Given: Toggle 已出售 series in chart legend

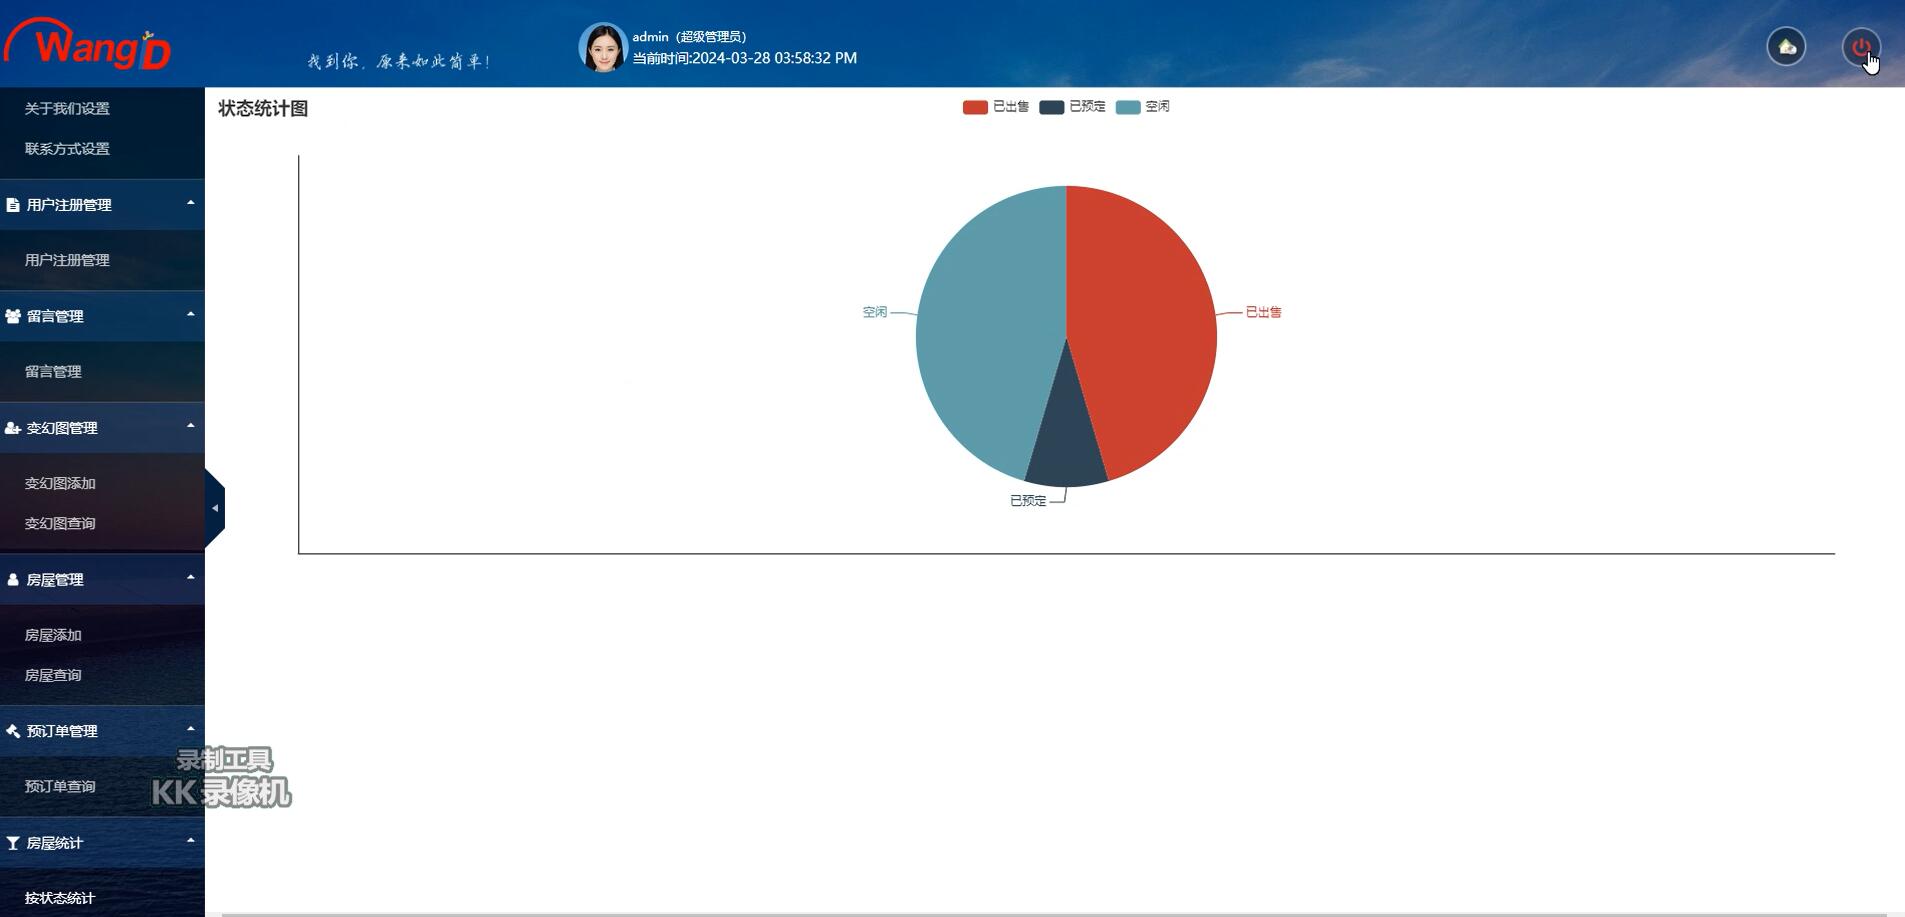Looking at the screenshot, I should (995, 107).
